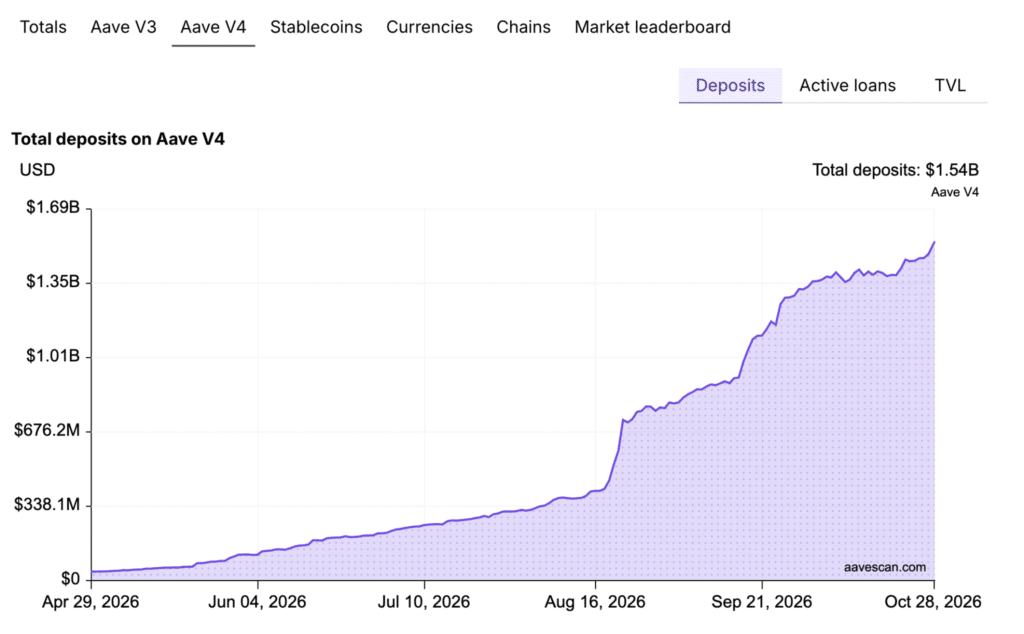Viewport: 1024px width, 634px height.
Task: Open the Stablecoins tab
Action: tap(316, 27)
